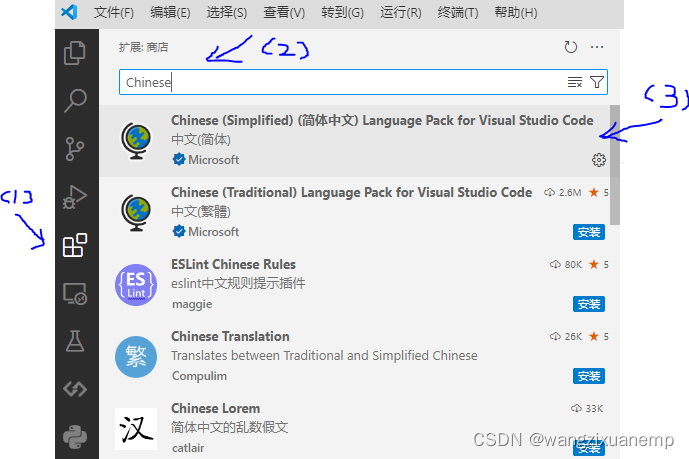Select Chinese Translation extension title

coord(230,336)
